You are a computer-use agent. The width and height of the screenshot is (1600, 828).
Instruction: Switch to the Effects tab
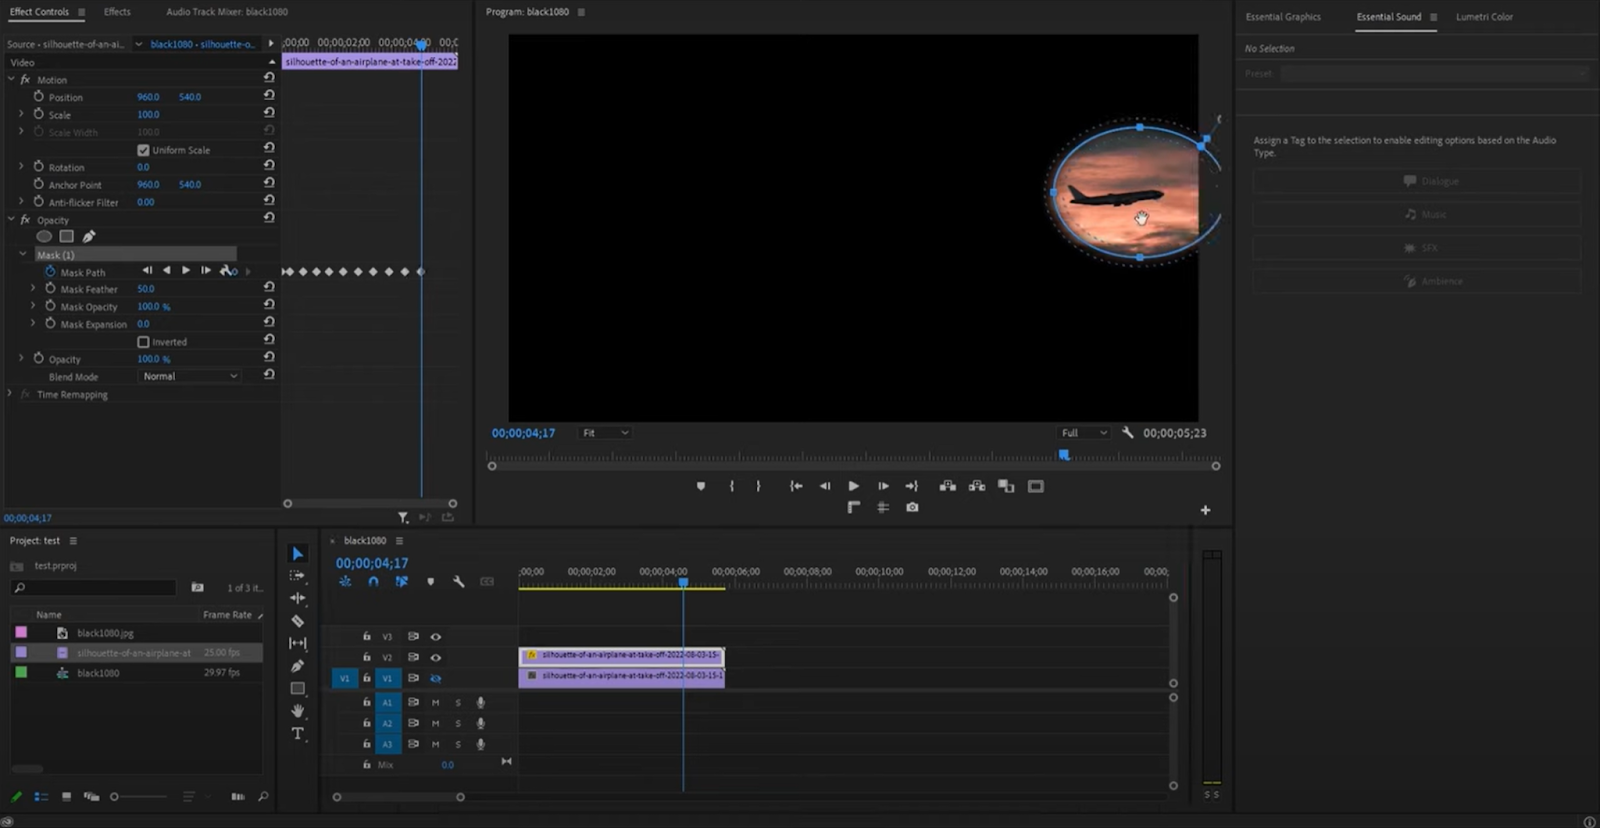click(x=117, y=12)
